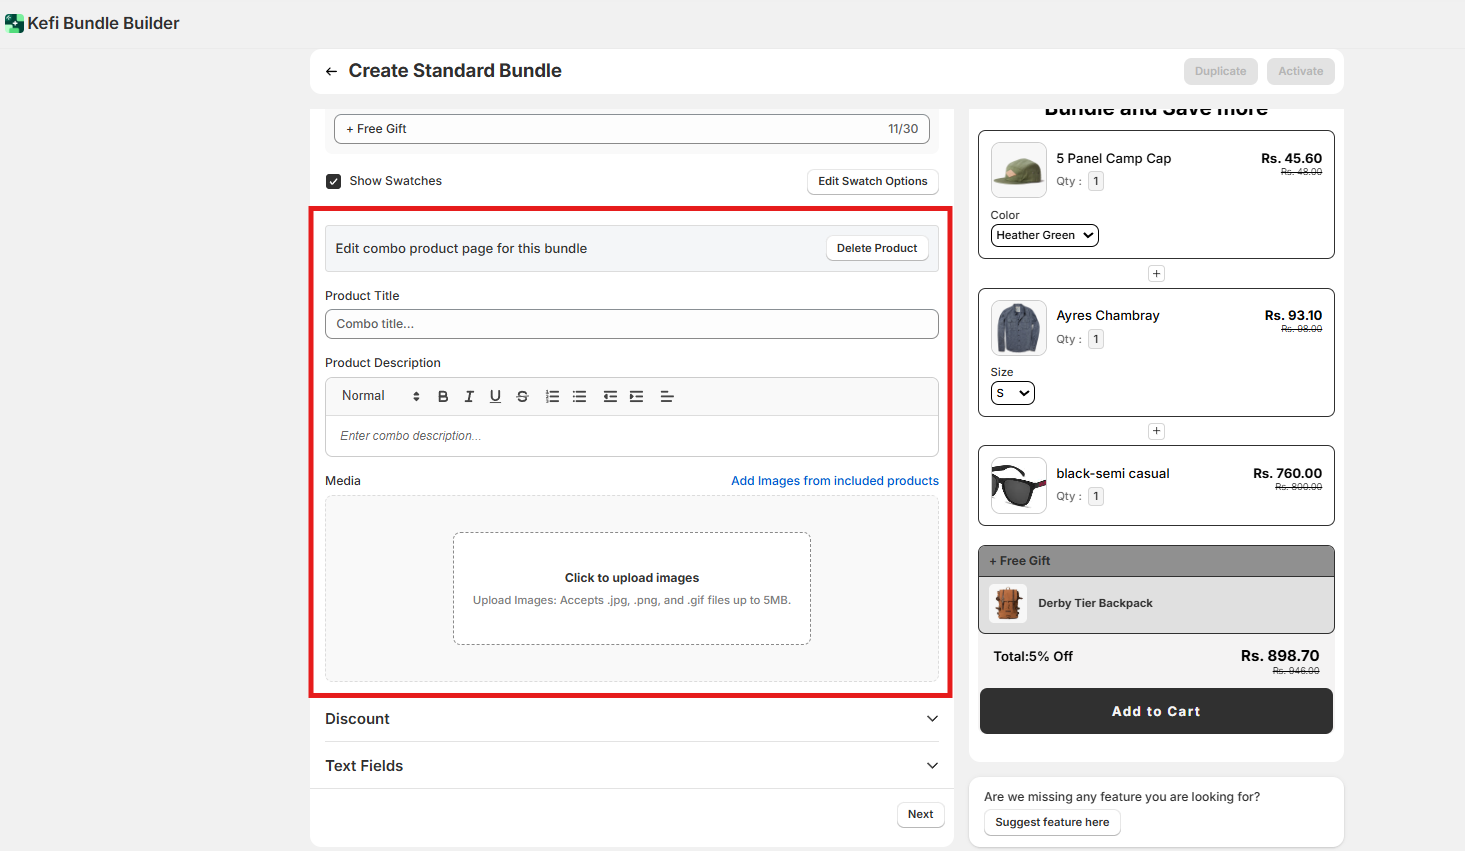Screen dimensions: 1465x851
Task: Click the back arrow beside Create Standard Bundle
Action: tap(331, 72)
